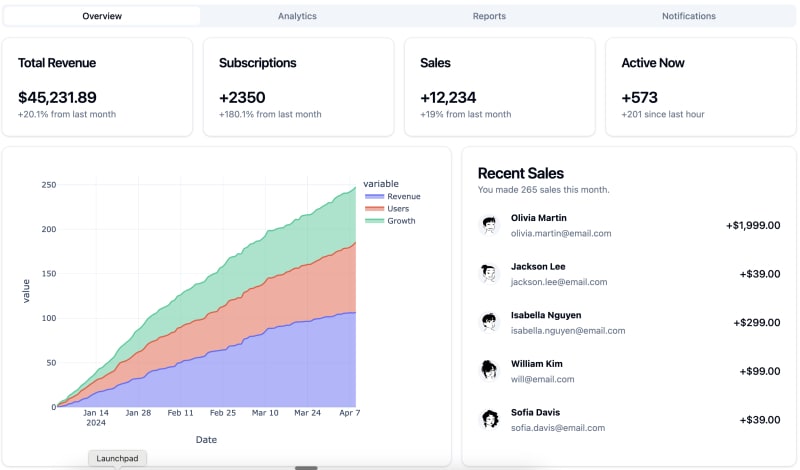Click Olivia Martin's avatar icon

point(489,225)
